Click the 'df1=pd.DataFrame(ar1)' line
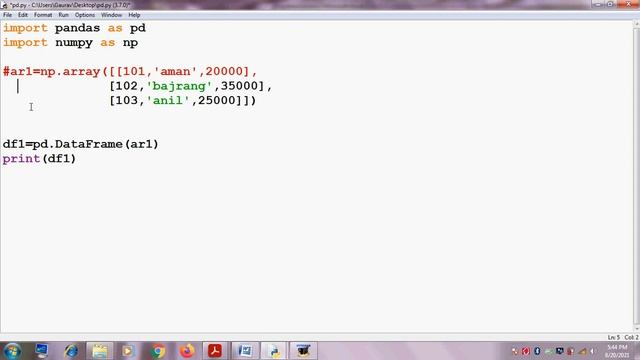 (x=80, y=144)
